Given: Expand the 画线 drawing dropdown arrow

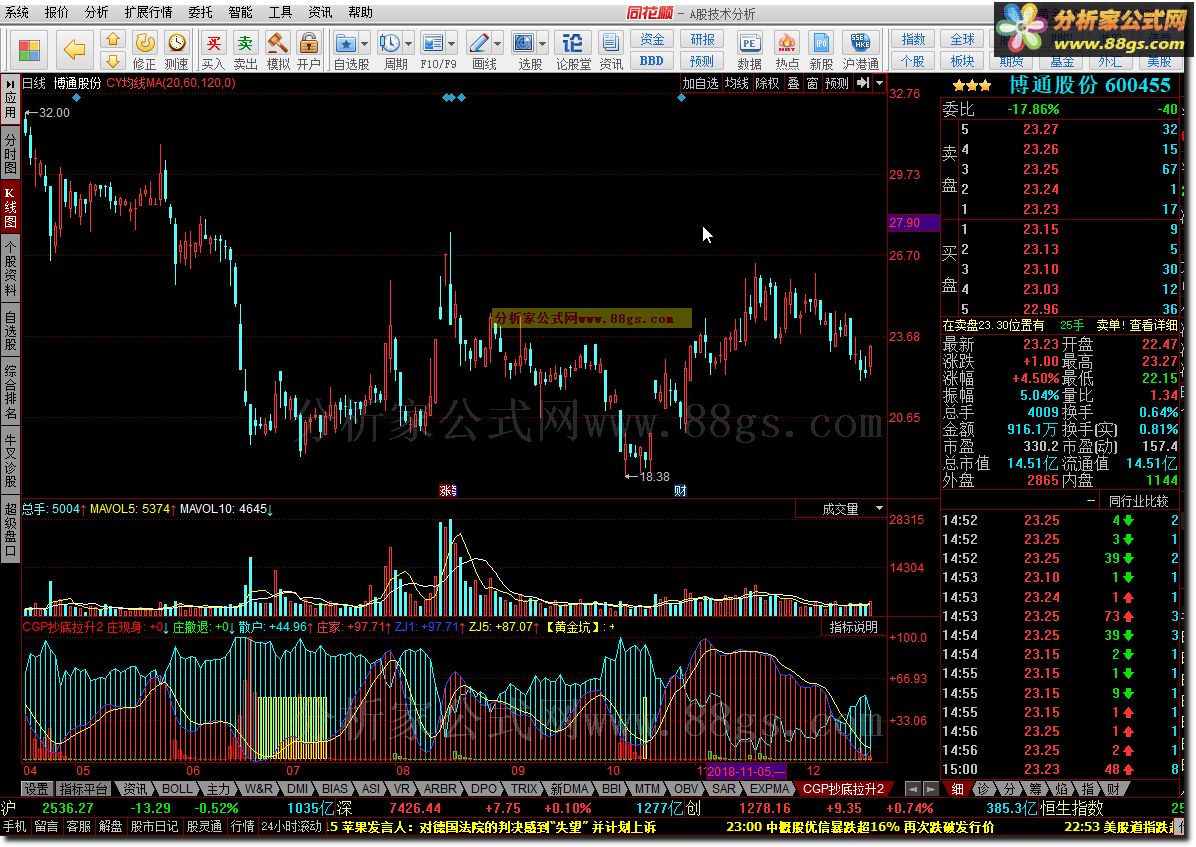Looking at the screenshot, I should [498, 44].
